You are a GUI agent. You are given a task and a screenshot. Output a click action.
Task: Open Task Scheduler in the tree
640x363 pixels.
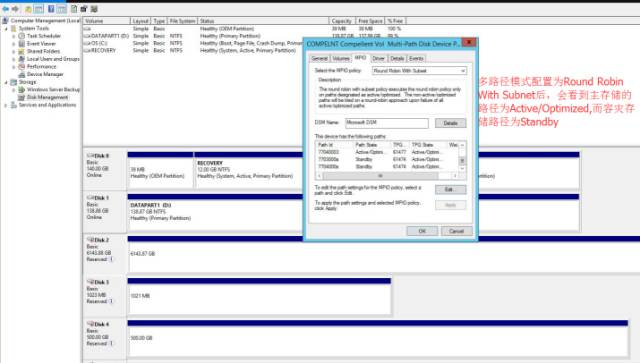(x=44, y=36)
